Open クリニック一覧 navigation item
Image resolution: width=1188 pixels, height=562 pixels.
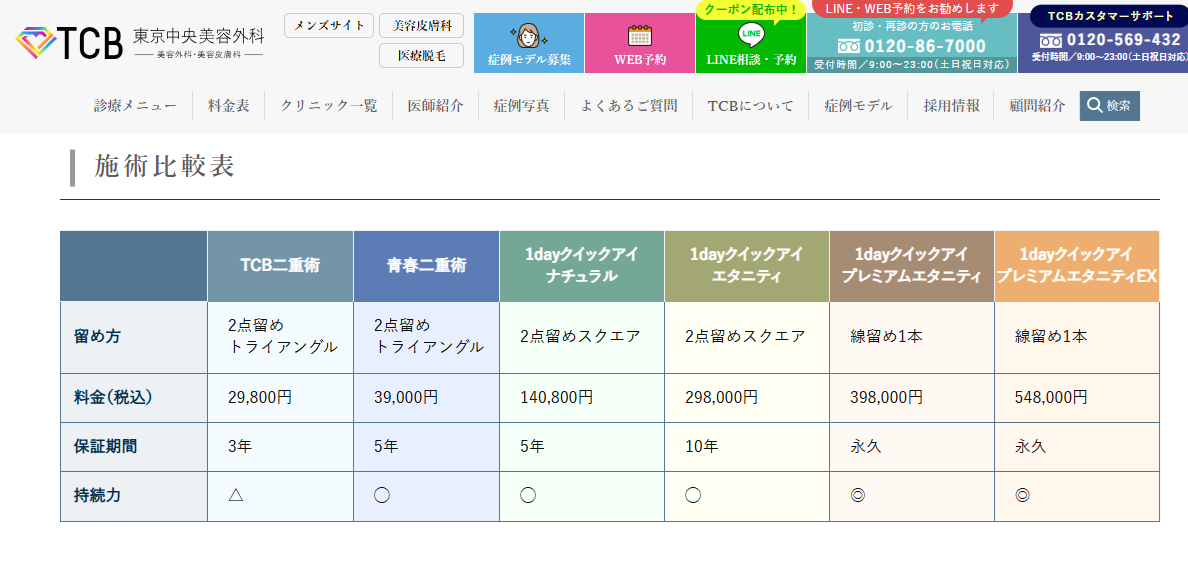(x=329, y=106)
